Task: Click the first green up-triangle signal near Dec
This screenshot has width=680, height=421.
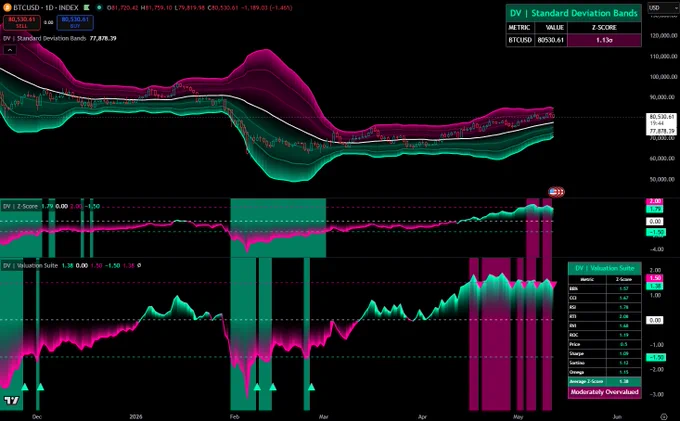Action: (25, 387)
